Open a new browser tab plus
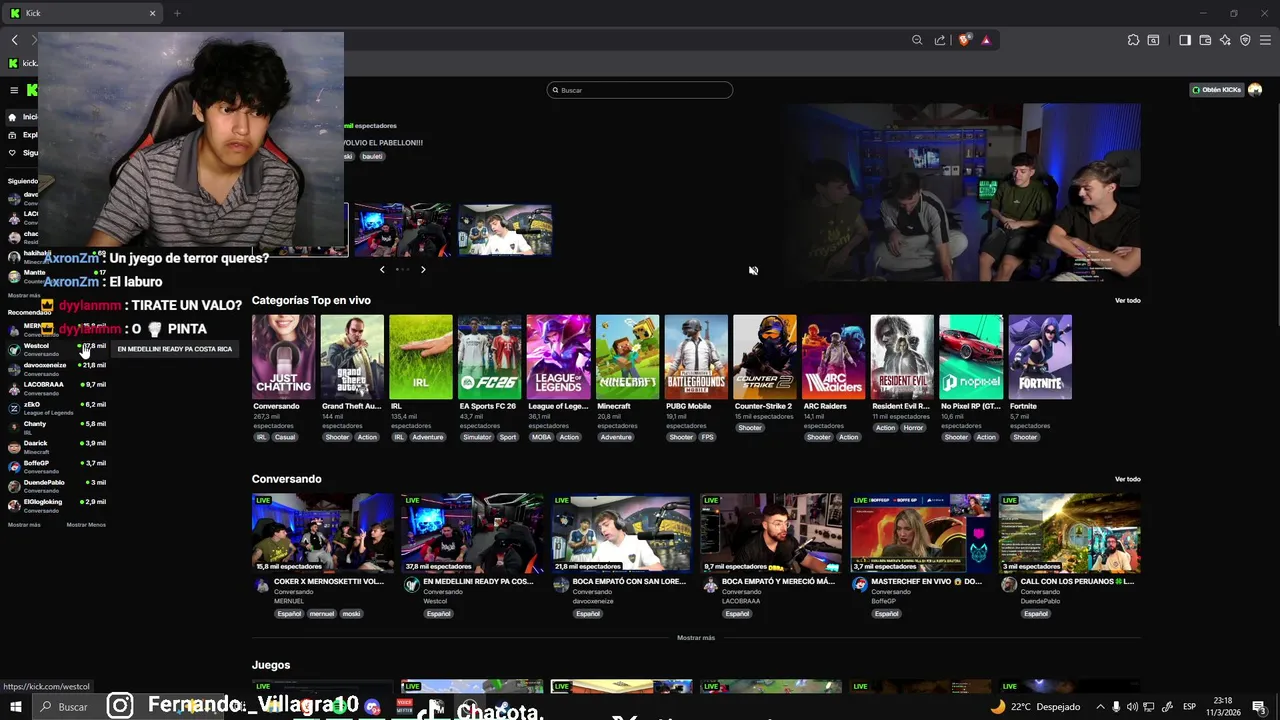This screenshot has height=720, width=1280. click(x=177, y=13)
